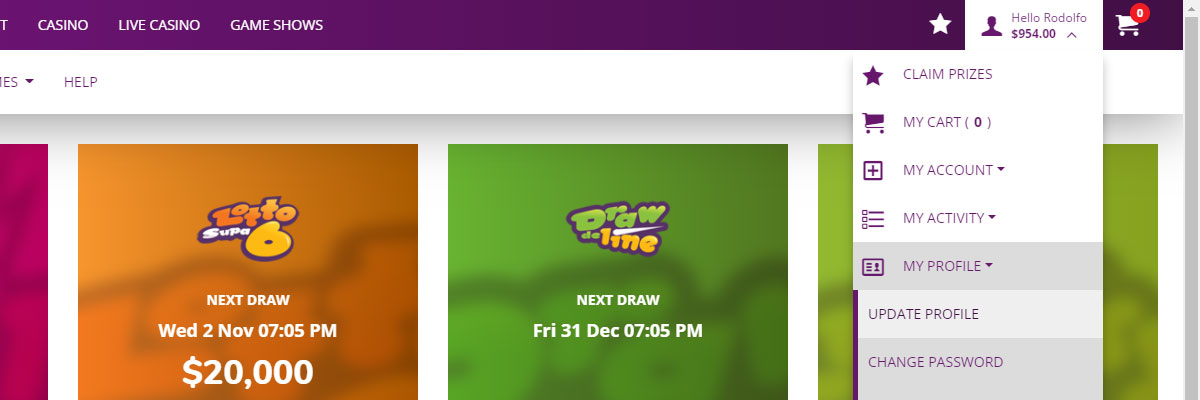
Task: Open the Casino section
Action: [62, 25]
